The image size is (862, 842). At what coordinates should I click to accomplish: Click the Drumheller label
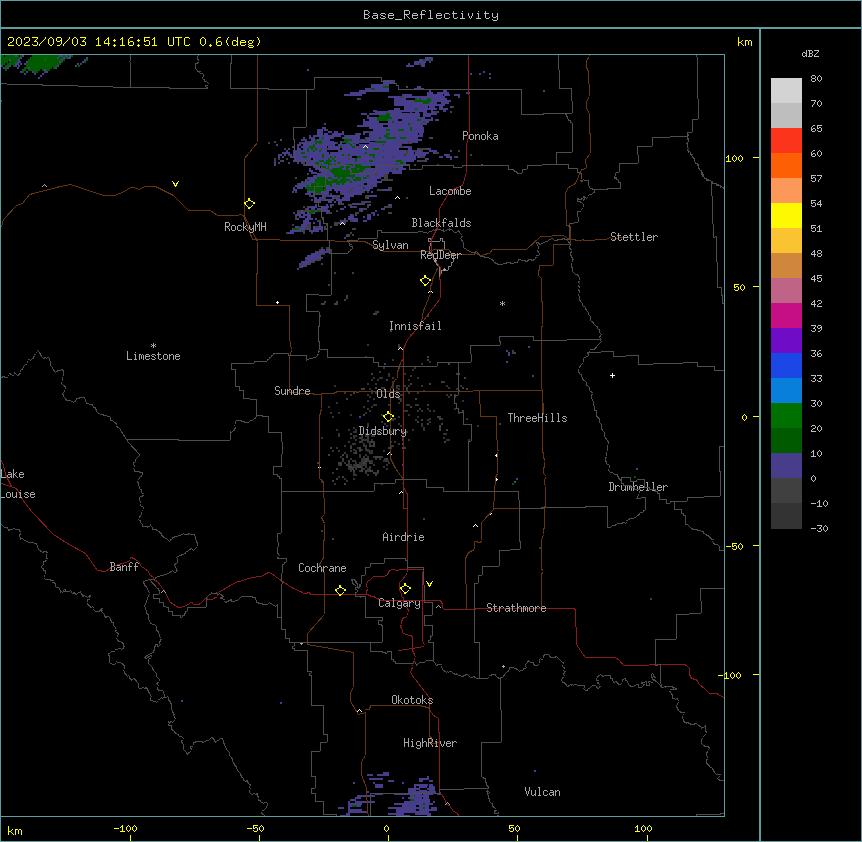(x=638, y=487)
